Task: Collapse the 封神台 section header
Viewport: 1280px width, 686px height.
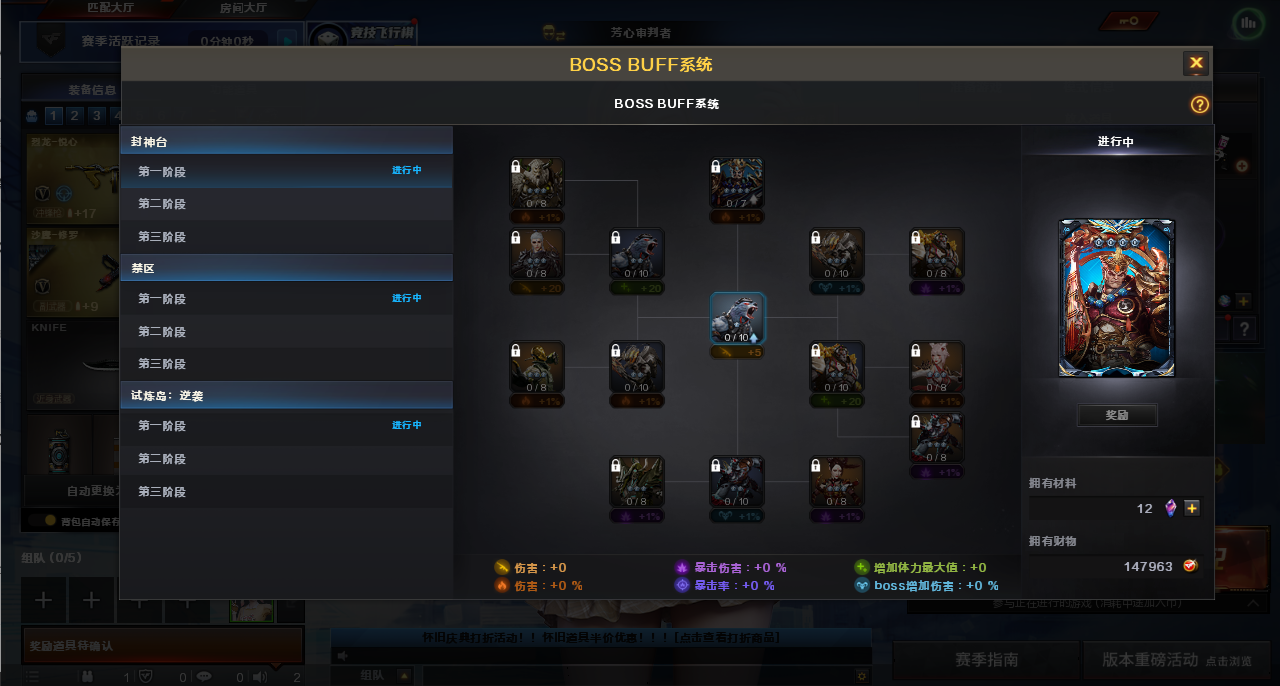Action: pos(286,142)
